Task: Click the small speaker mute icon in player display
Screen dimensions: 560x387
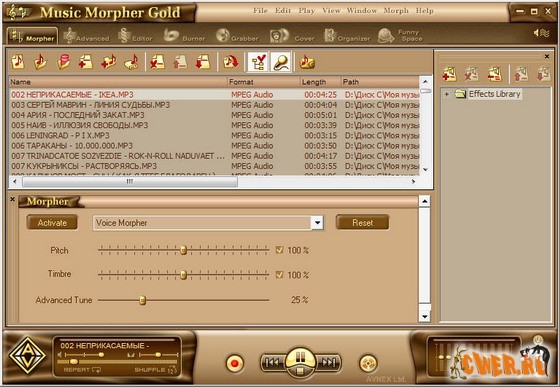Action: pyautogui.click(x=60, y=355)
